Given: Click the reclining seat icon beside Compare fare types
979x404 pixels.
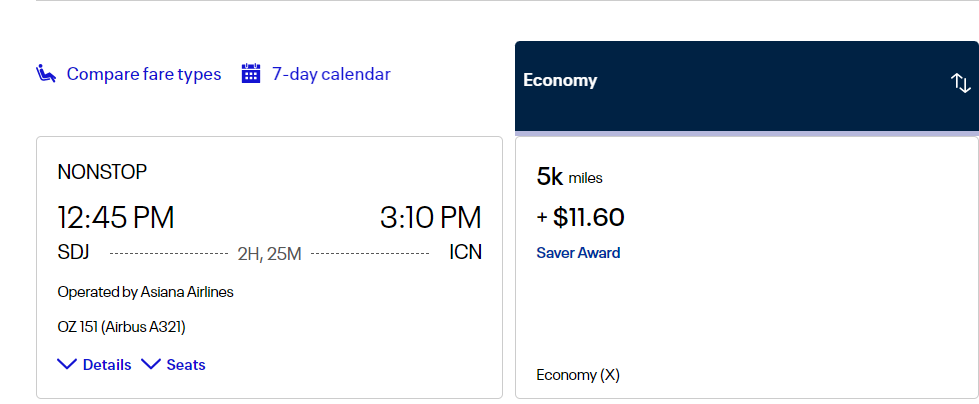Looking at the screenshot, I should tap(46, 74).
